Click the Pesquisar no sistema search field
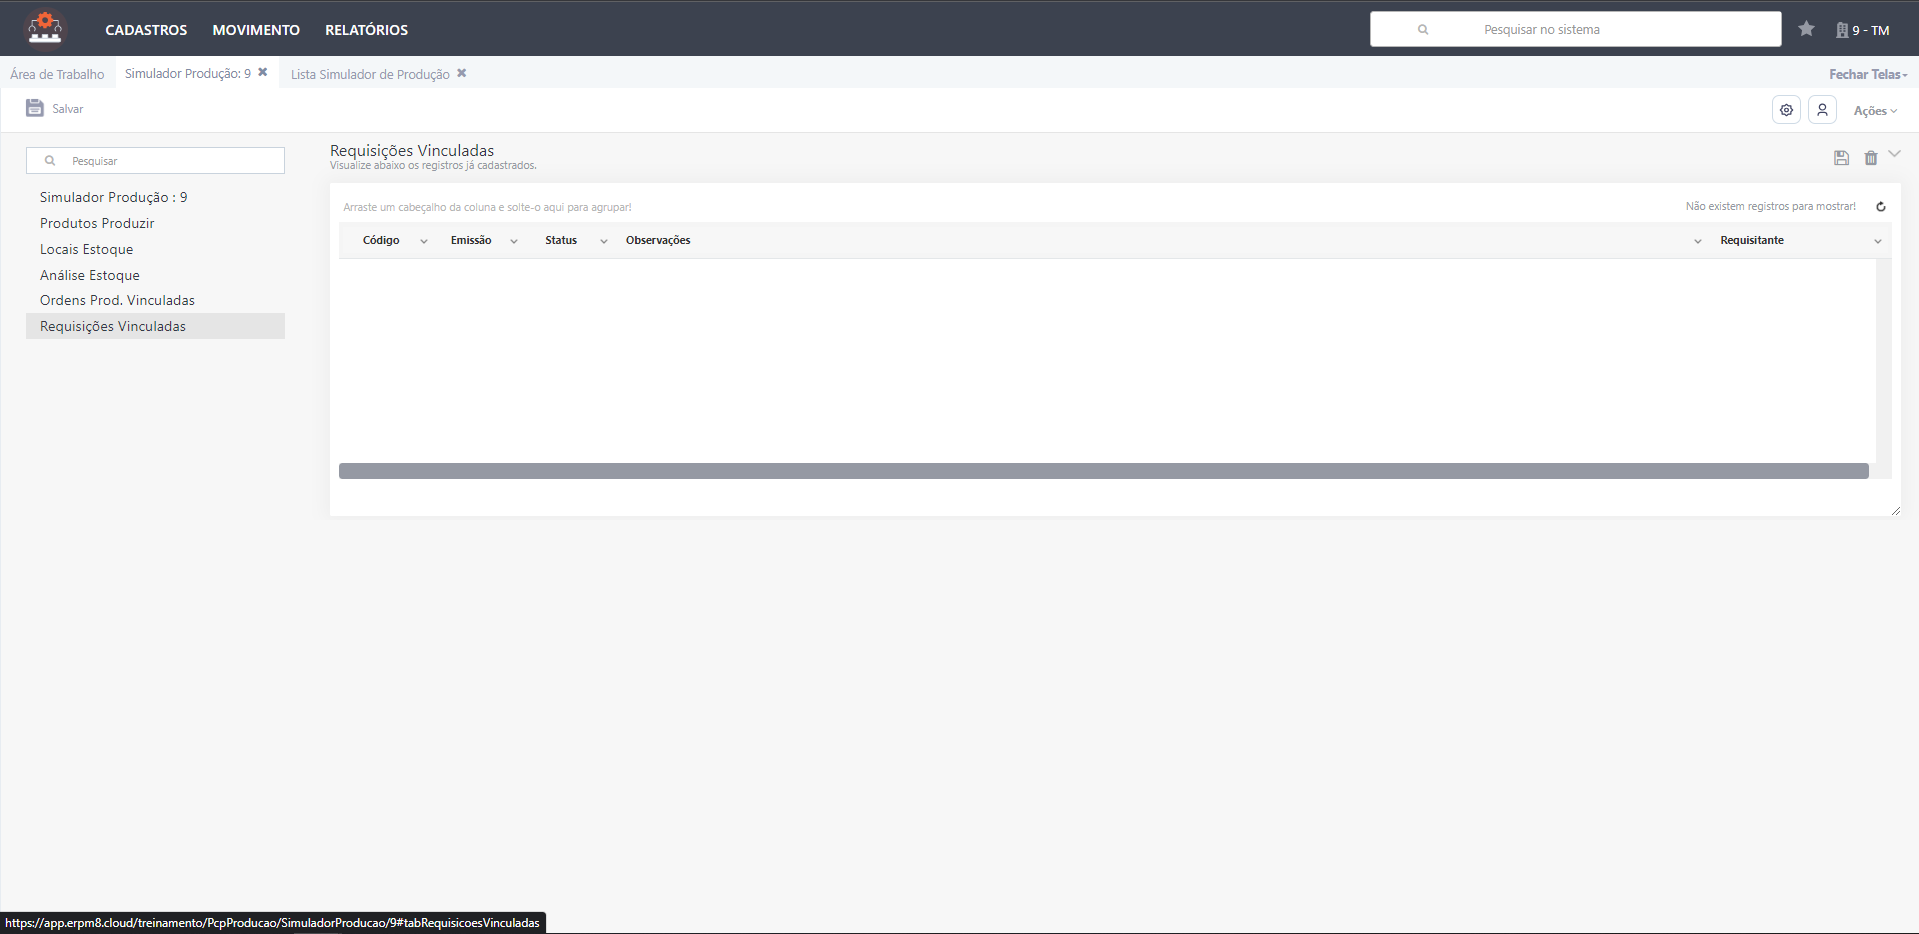The height and width of the screenshot is (934, 1919). [x=1575, y=29]
